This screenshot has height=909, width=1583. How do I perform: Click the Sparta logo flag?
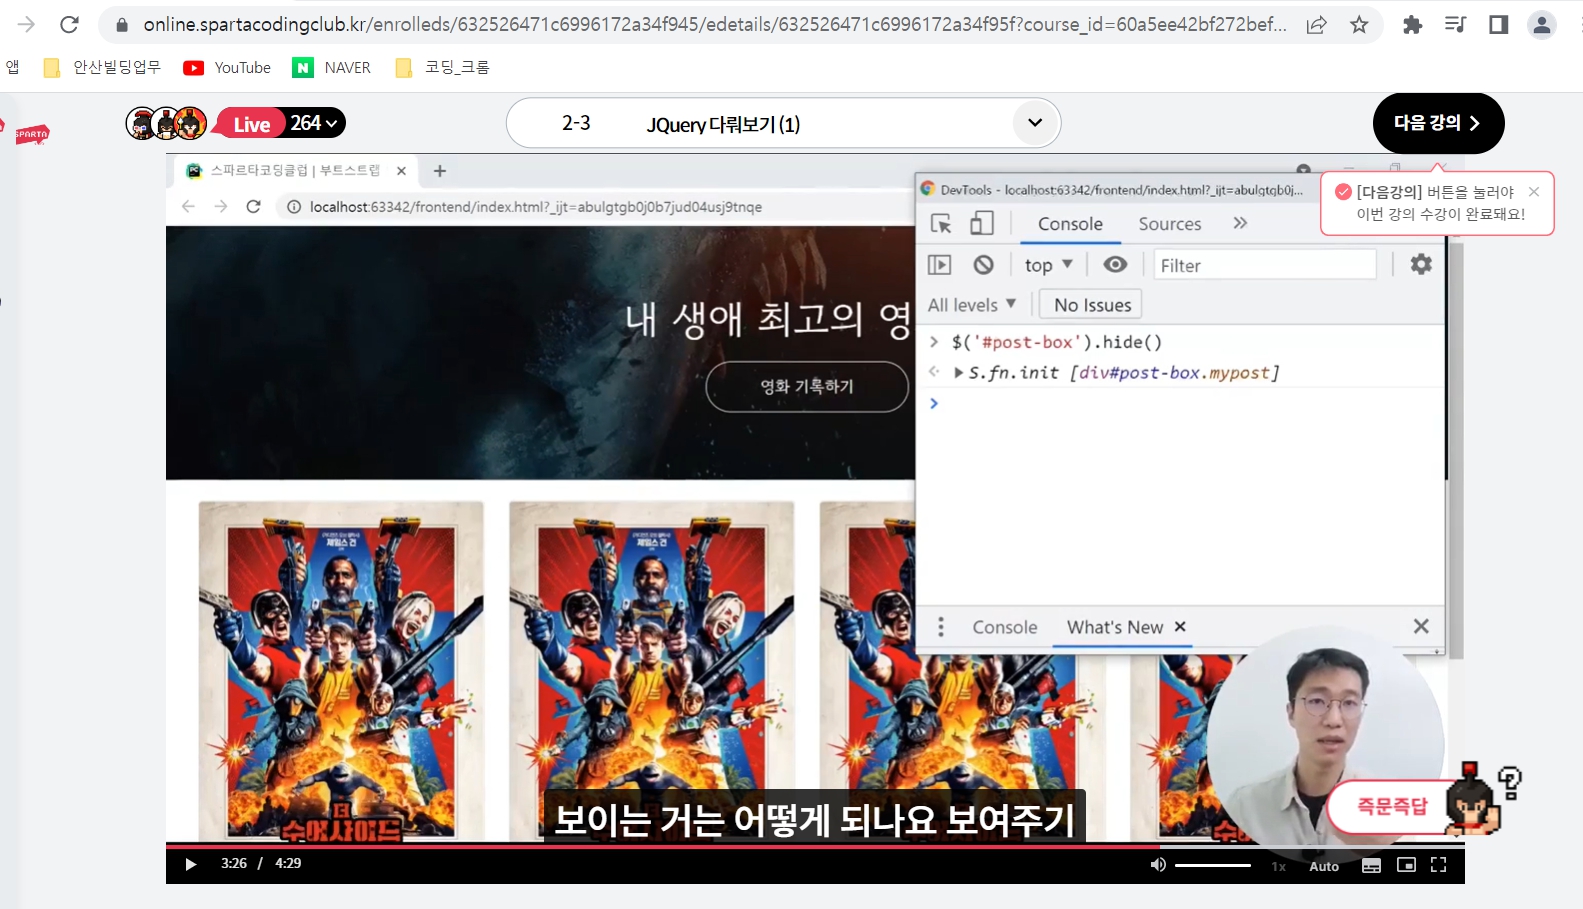tap(30, 133)
